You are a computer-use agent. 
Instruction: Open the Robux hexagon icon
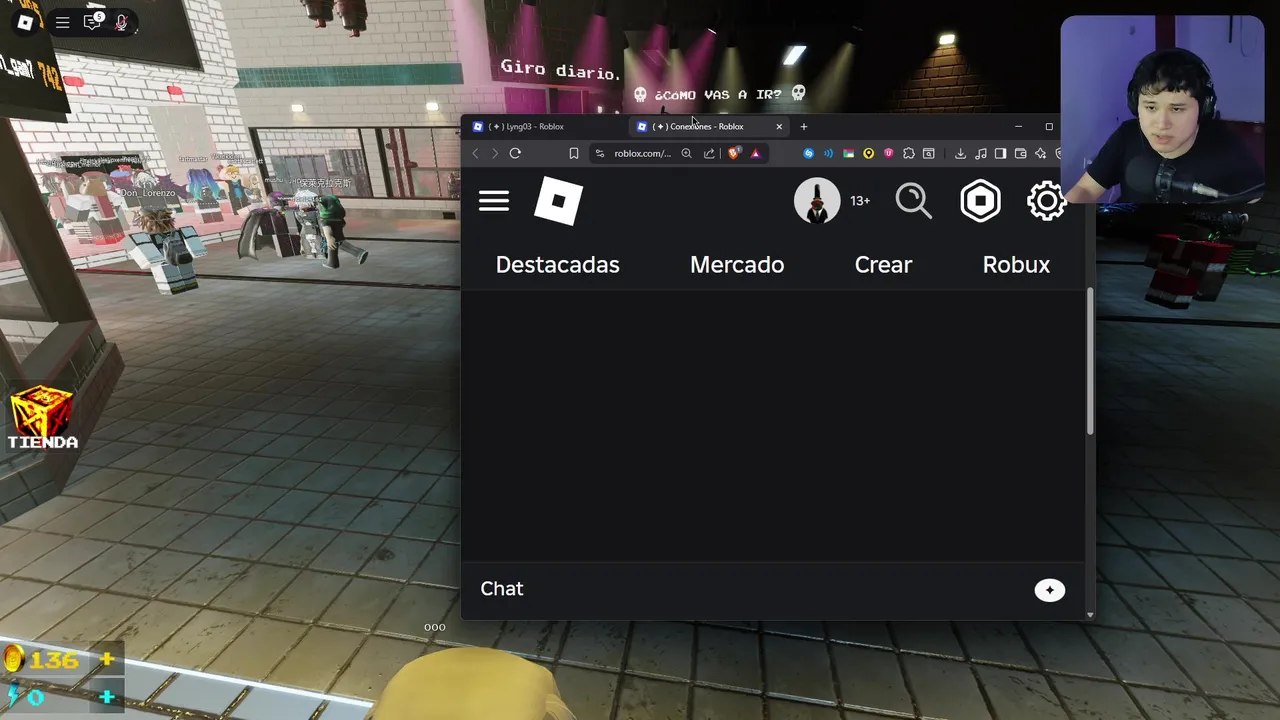(980, 201)
